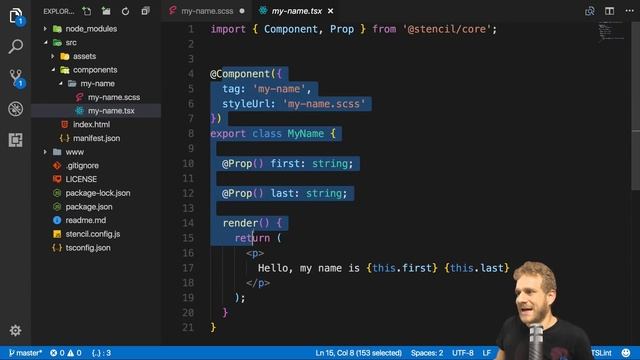Open package-lock.json in Explorer
640x360 pixels.
98,193
